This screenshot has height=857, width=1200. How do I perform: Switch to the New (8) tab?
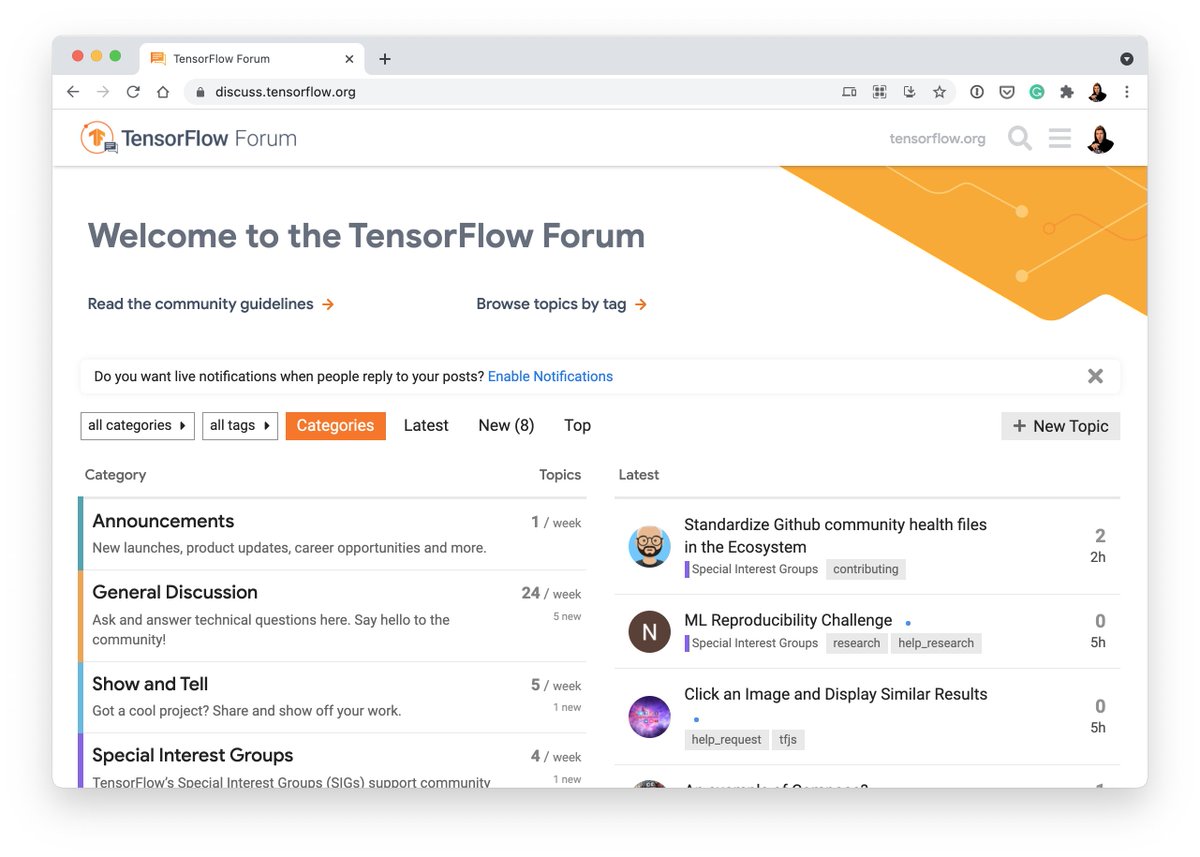click(x=506, y=425)
